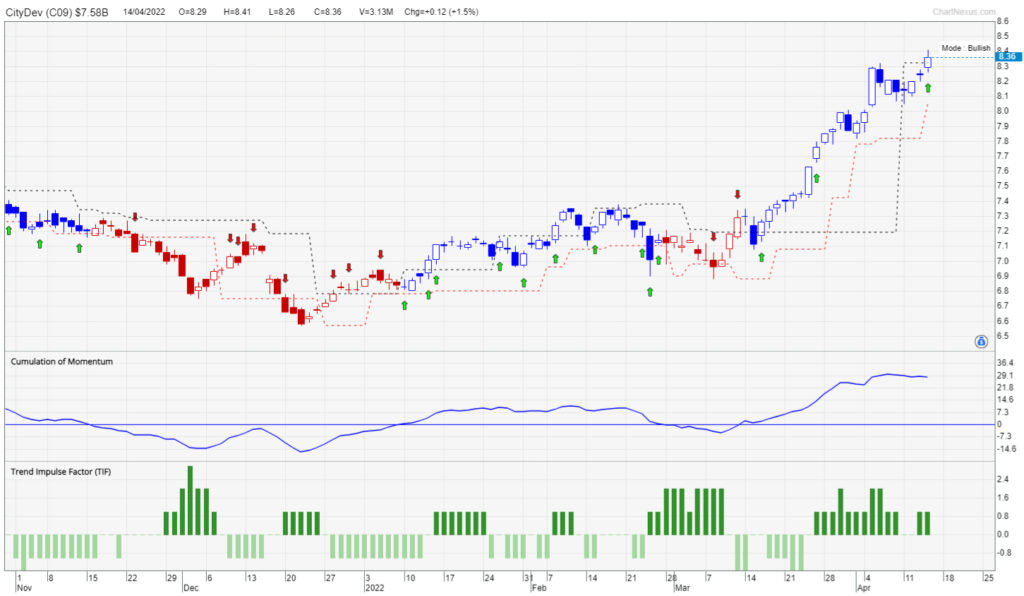Click the 6.5 price axis label
The height and width of the screenshot is (596, 1024).
tap(1003, 336)
